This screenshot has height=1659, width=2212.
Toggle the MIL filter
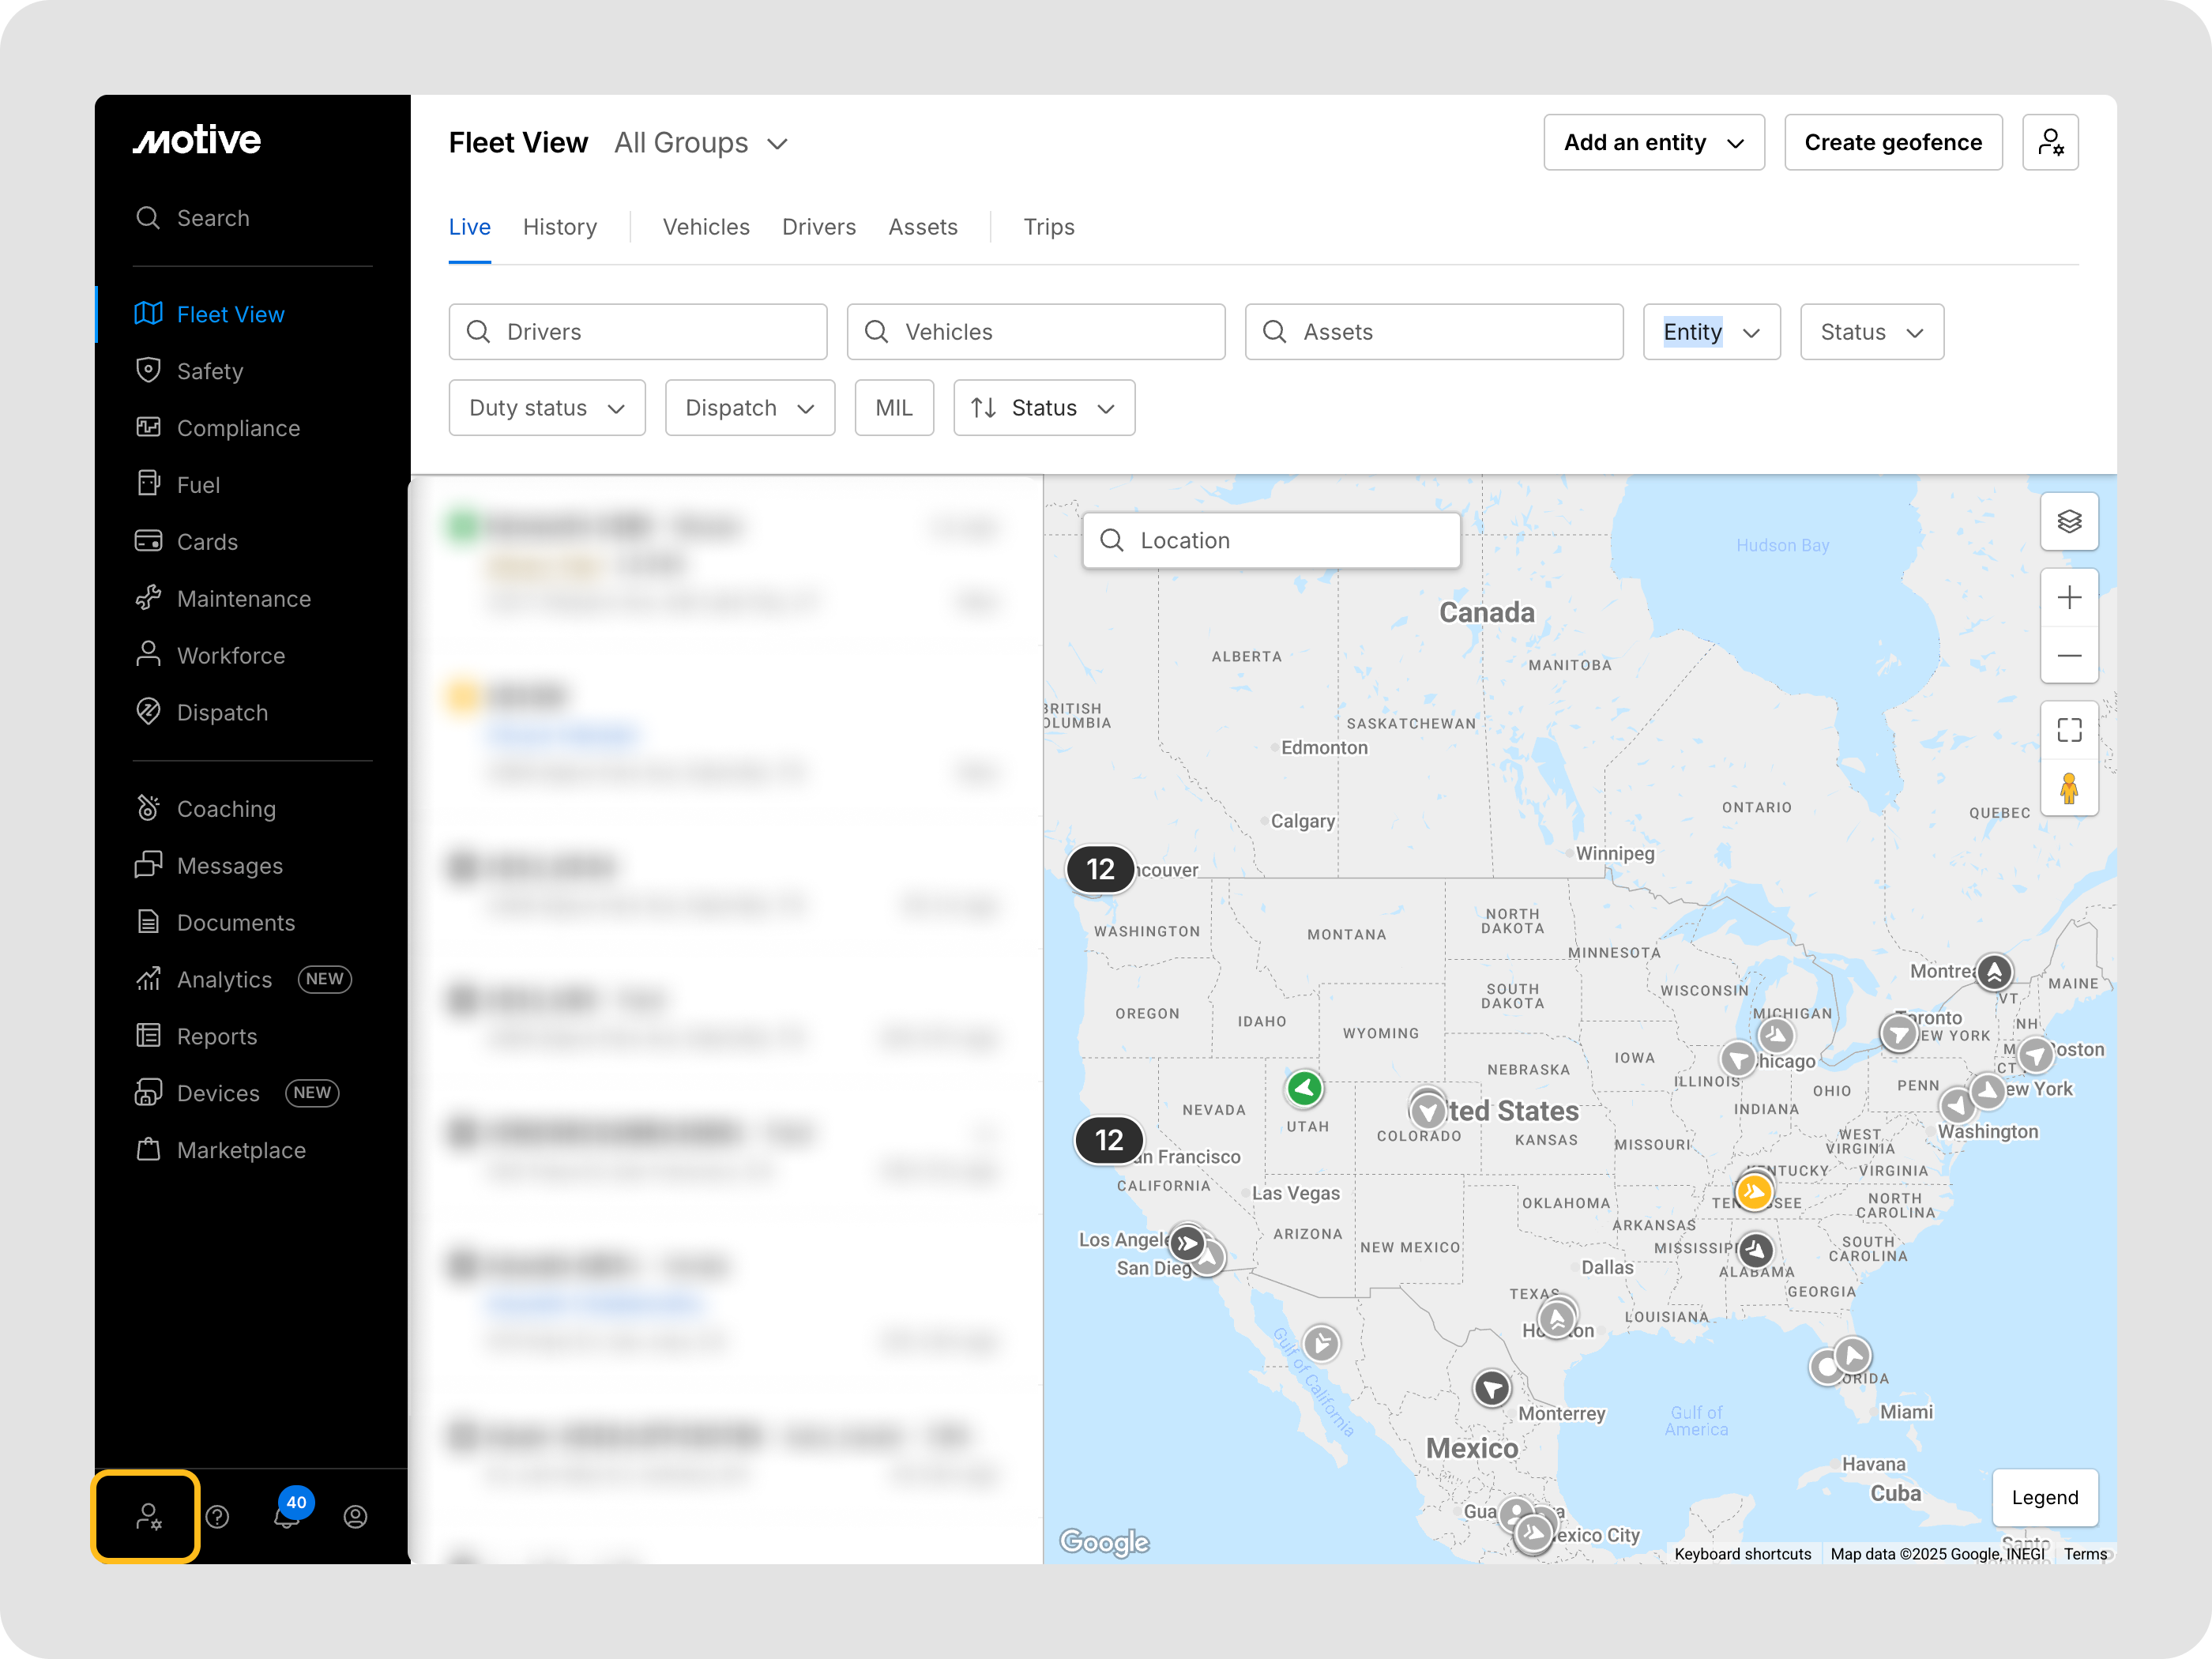tap(893, 408)
